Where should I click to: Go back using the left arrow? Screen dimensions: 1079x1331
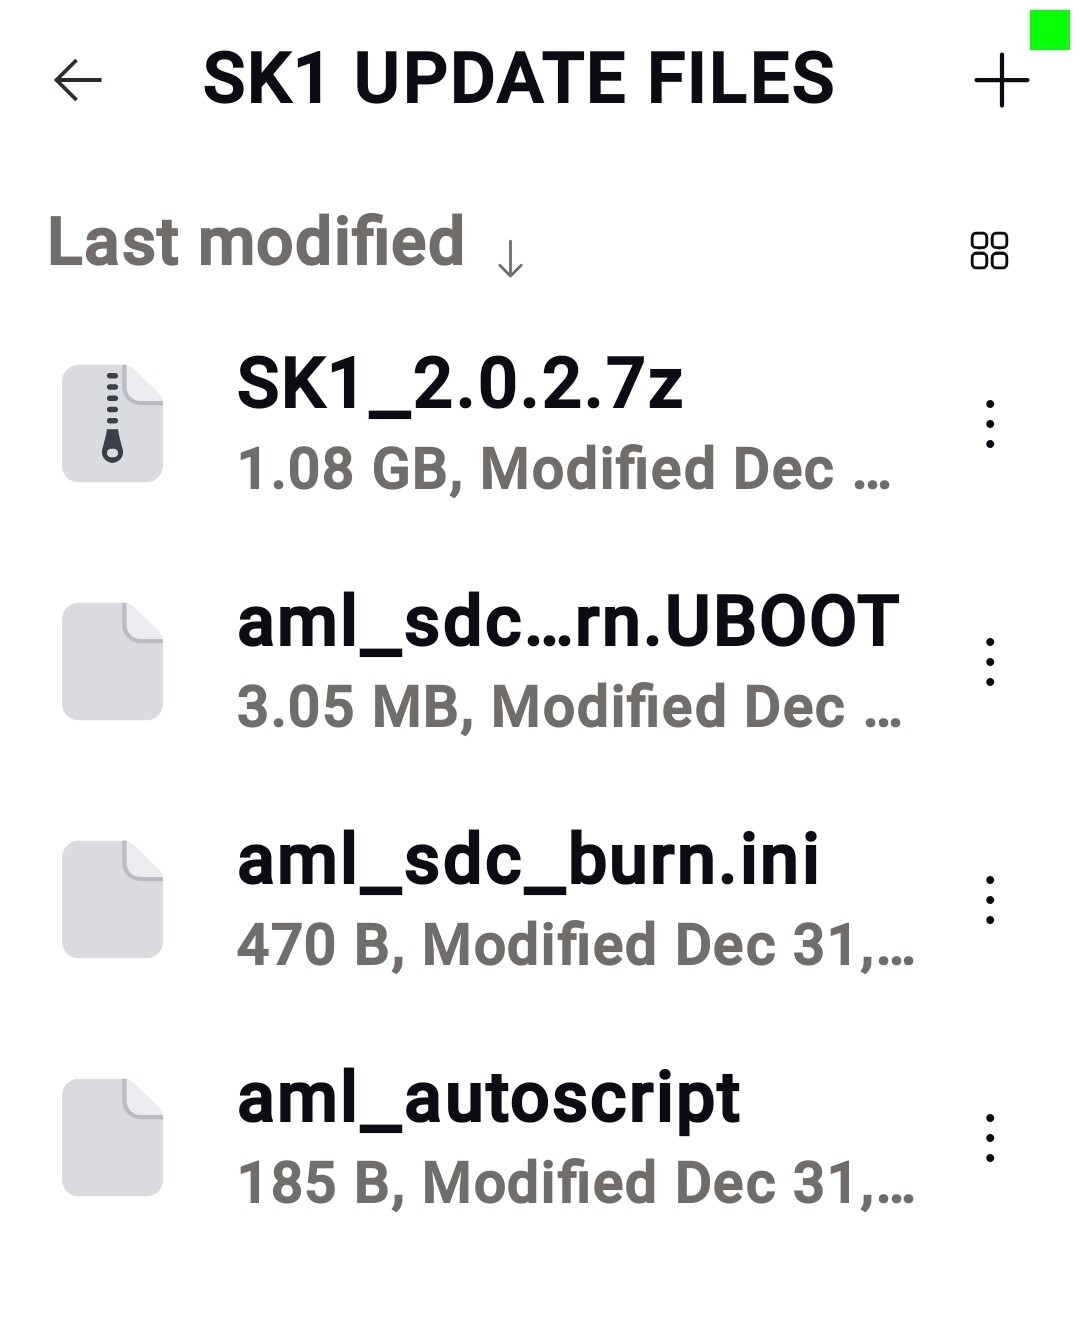(78, 80)
